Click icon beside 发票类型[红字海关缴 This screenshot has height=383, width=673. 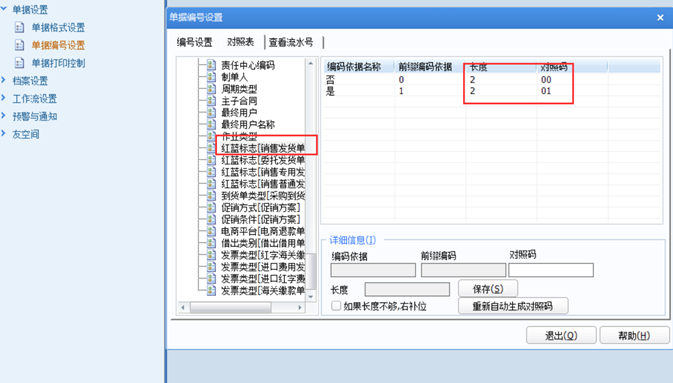[211, 255]
